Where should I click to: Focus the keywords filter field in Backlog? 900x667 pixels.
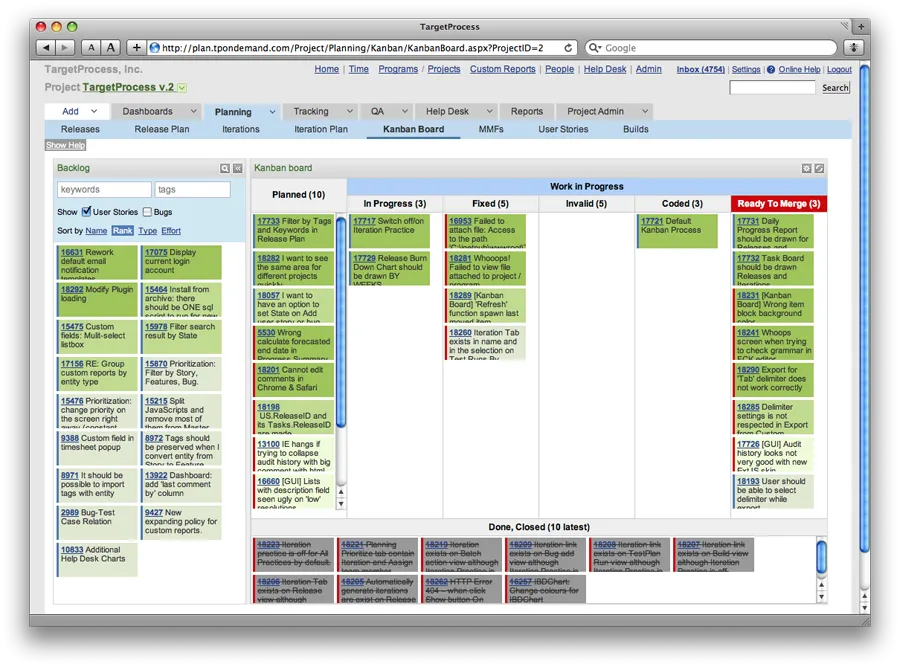coord(104,189)
